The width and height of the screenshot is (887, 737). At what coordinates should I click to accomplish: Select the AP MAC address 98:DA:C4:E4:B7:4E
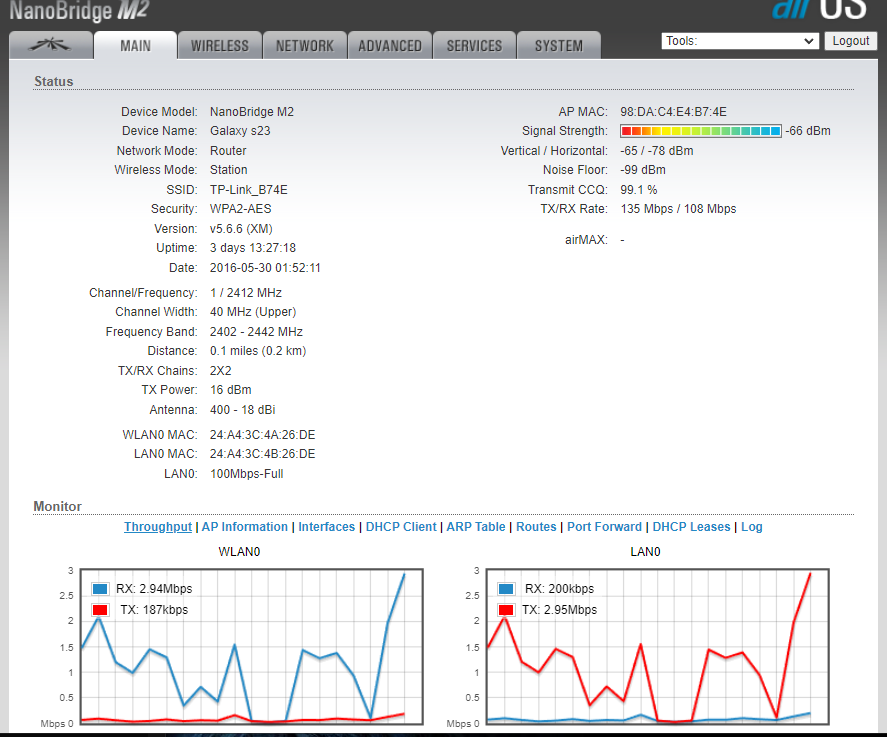pyautogui.click(x=673, y=112)
